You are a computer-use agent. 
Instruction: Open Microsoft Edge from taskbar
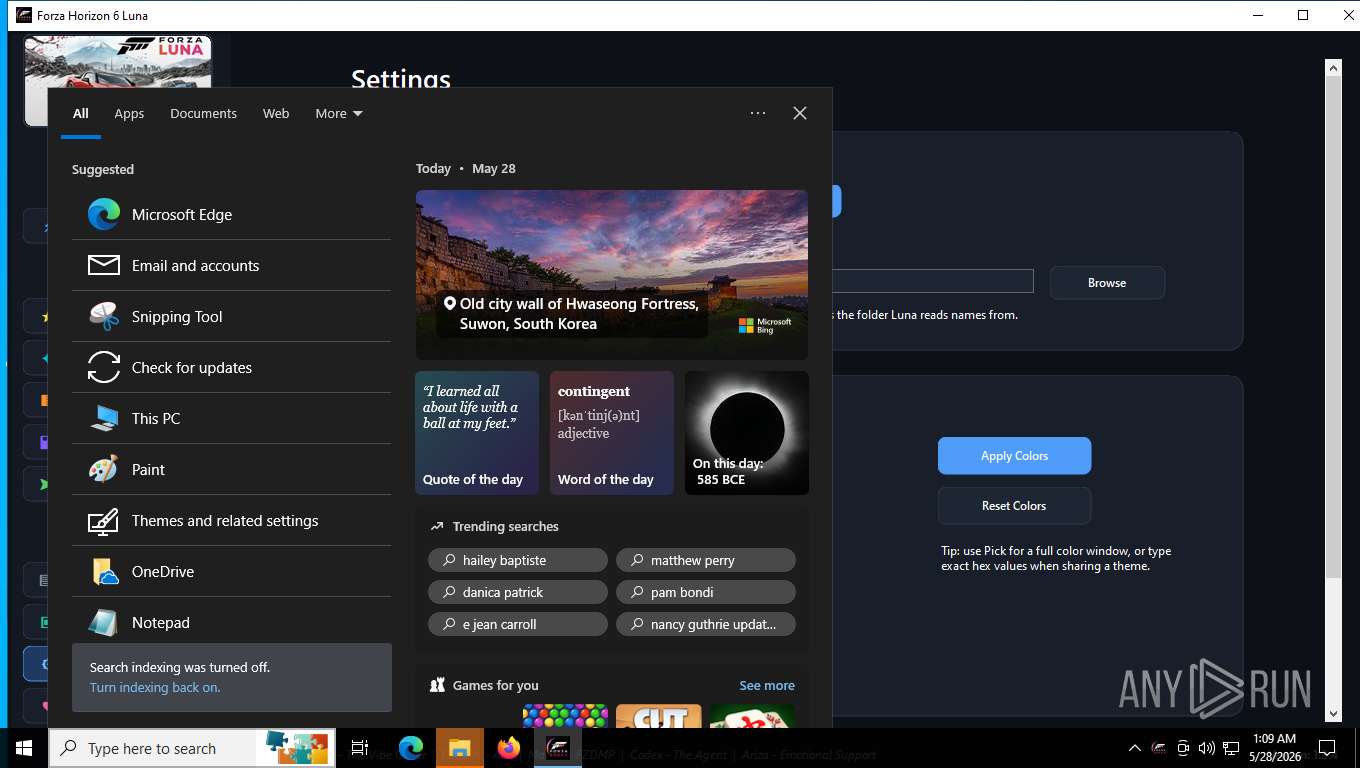(x=410, y=748)
